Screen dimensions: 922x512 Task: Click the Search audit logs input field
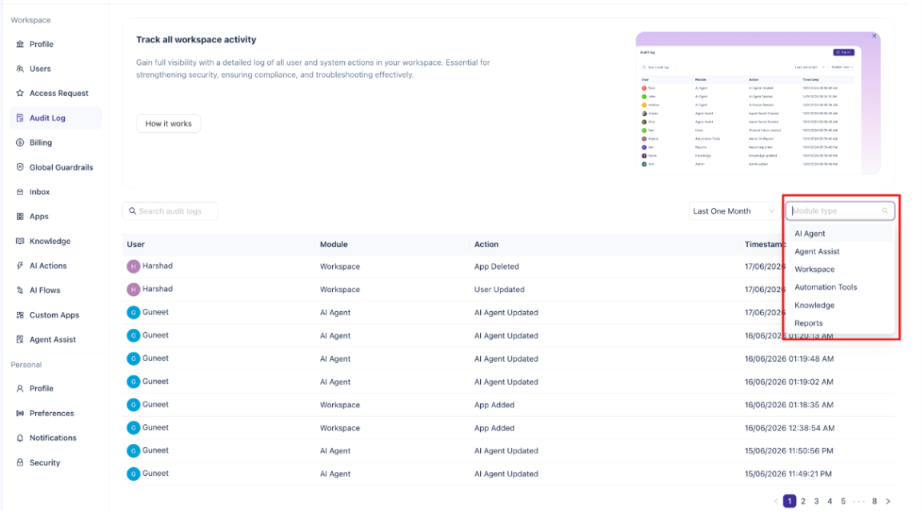pos(170,211)
